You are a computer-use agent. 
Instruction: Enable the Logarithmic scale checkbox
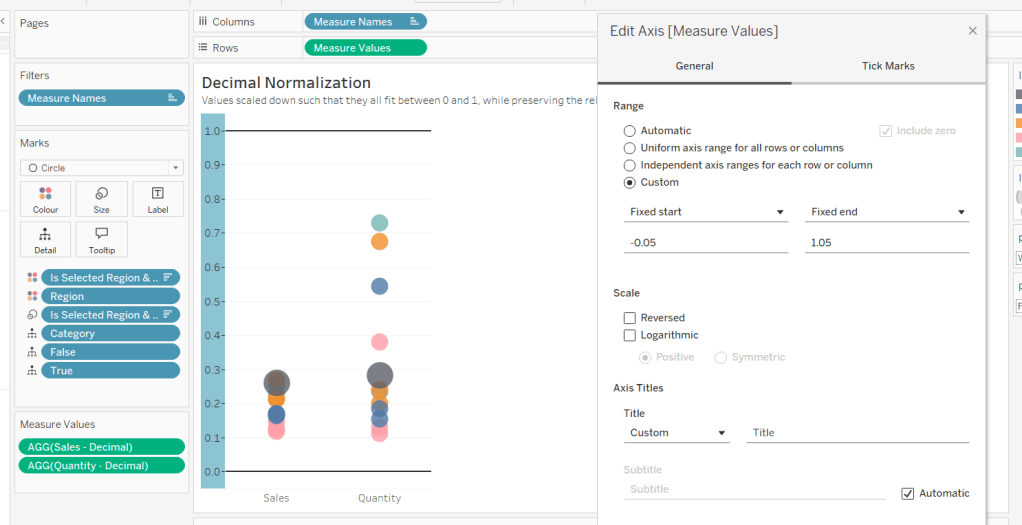click(x=630, y=336)
